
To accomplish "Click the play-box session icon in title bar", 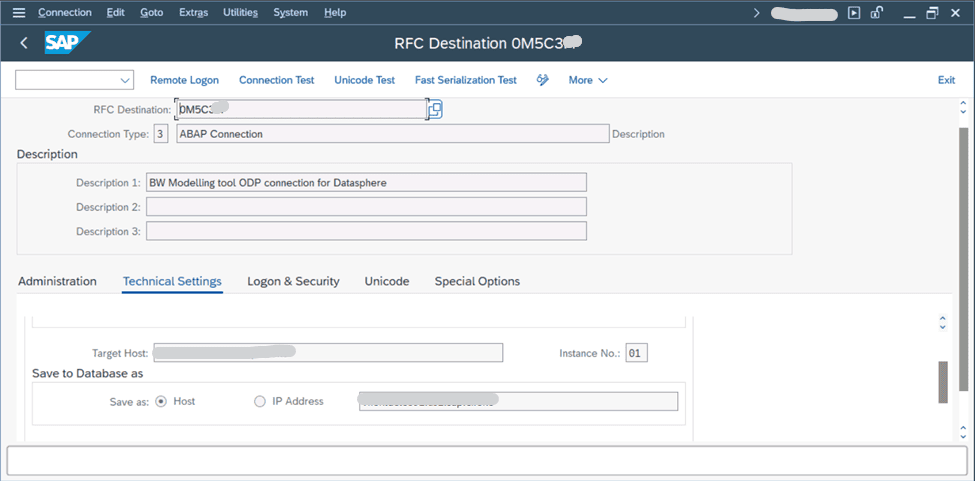I will [854, 12].
